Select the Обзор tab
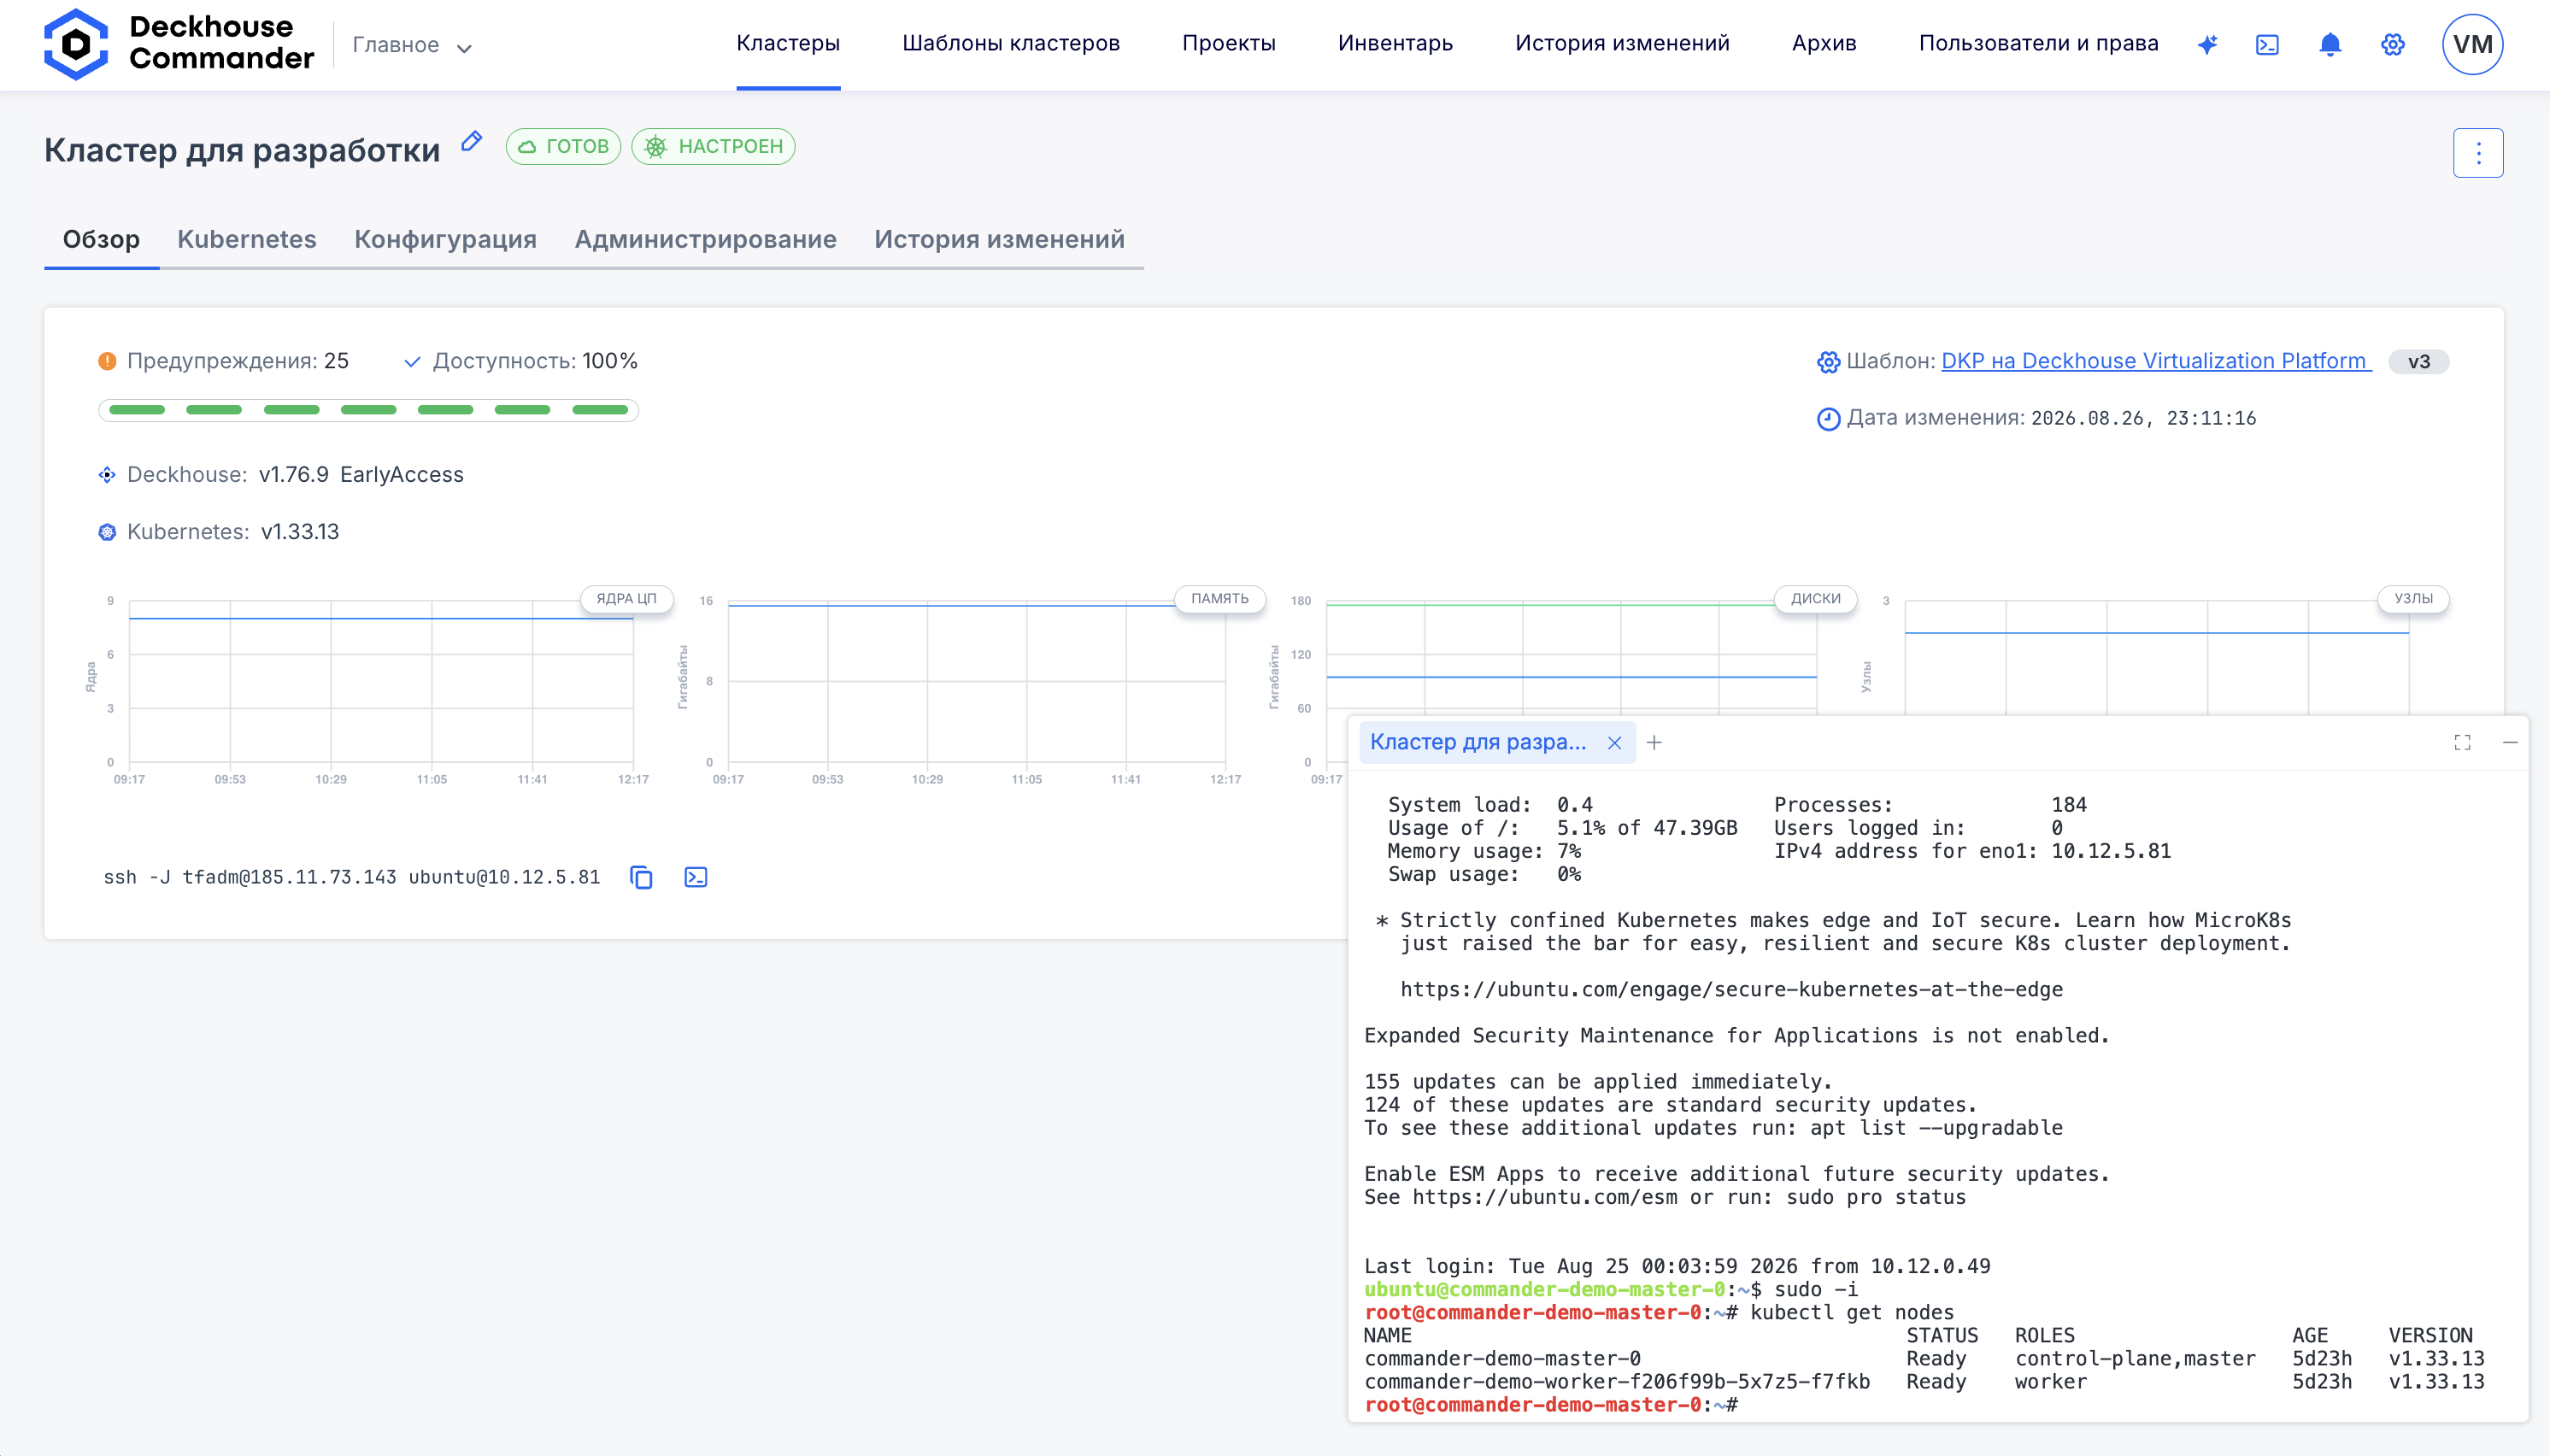Screen dimensions: 2550x1456 coord(101,239)
